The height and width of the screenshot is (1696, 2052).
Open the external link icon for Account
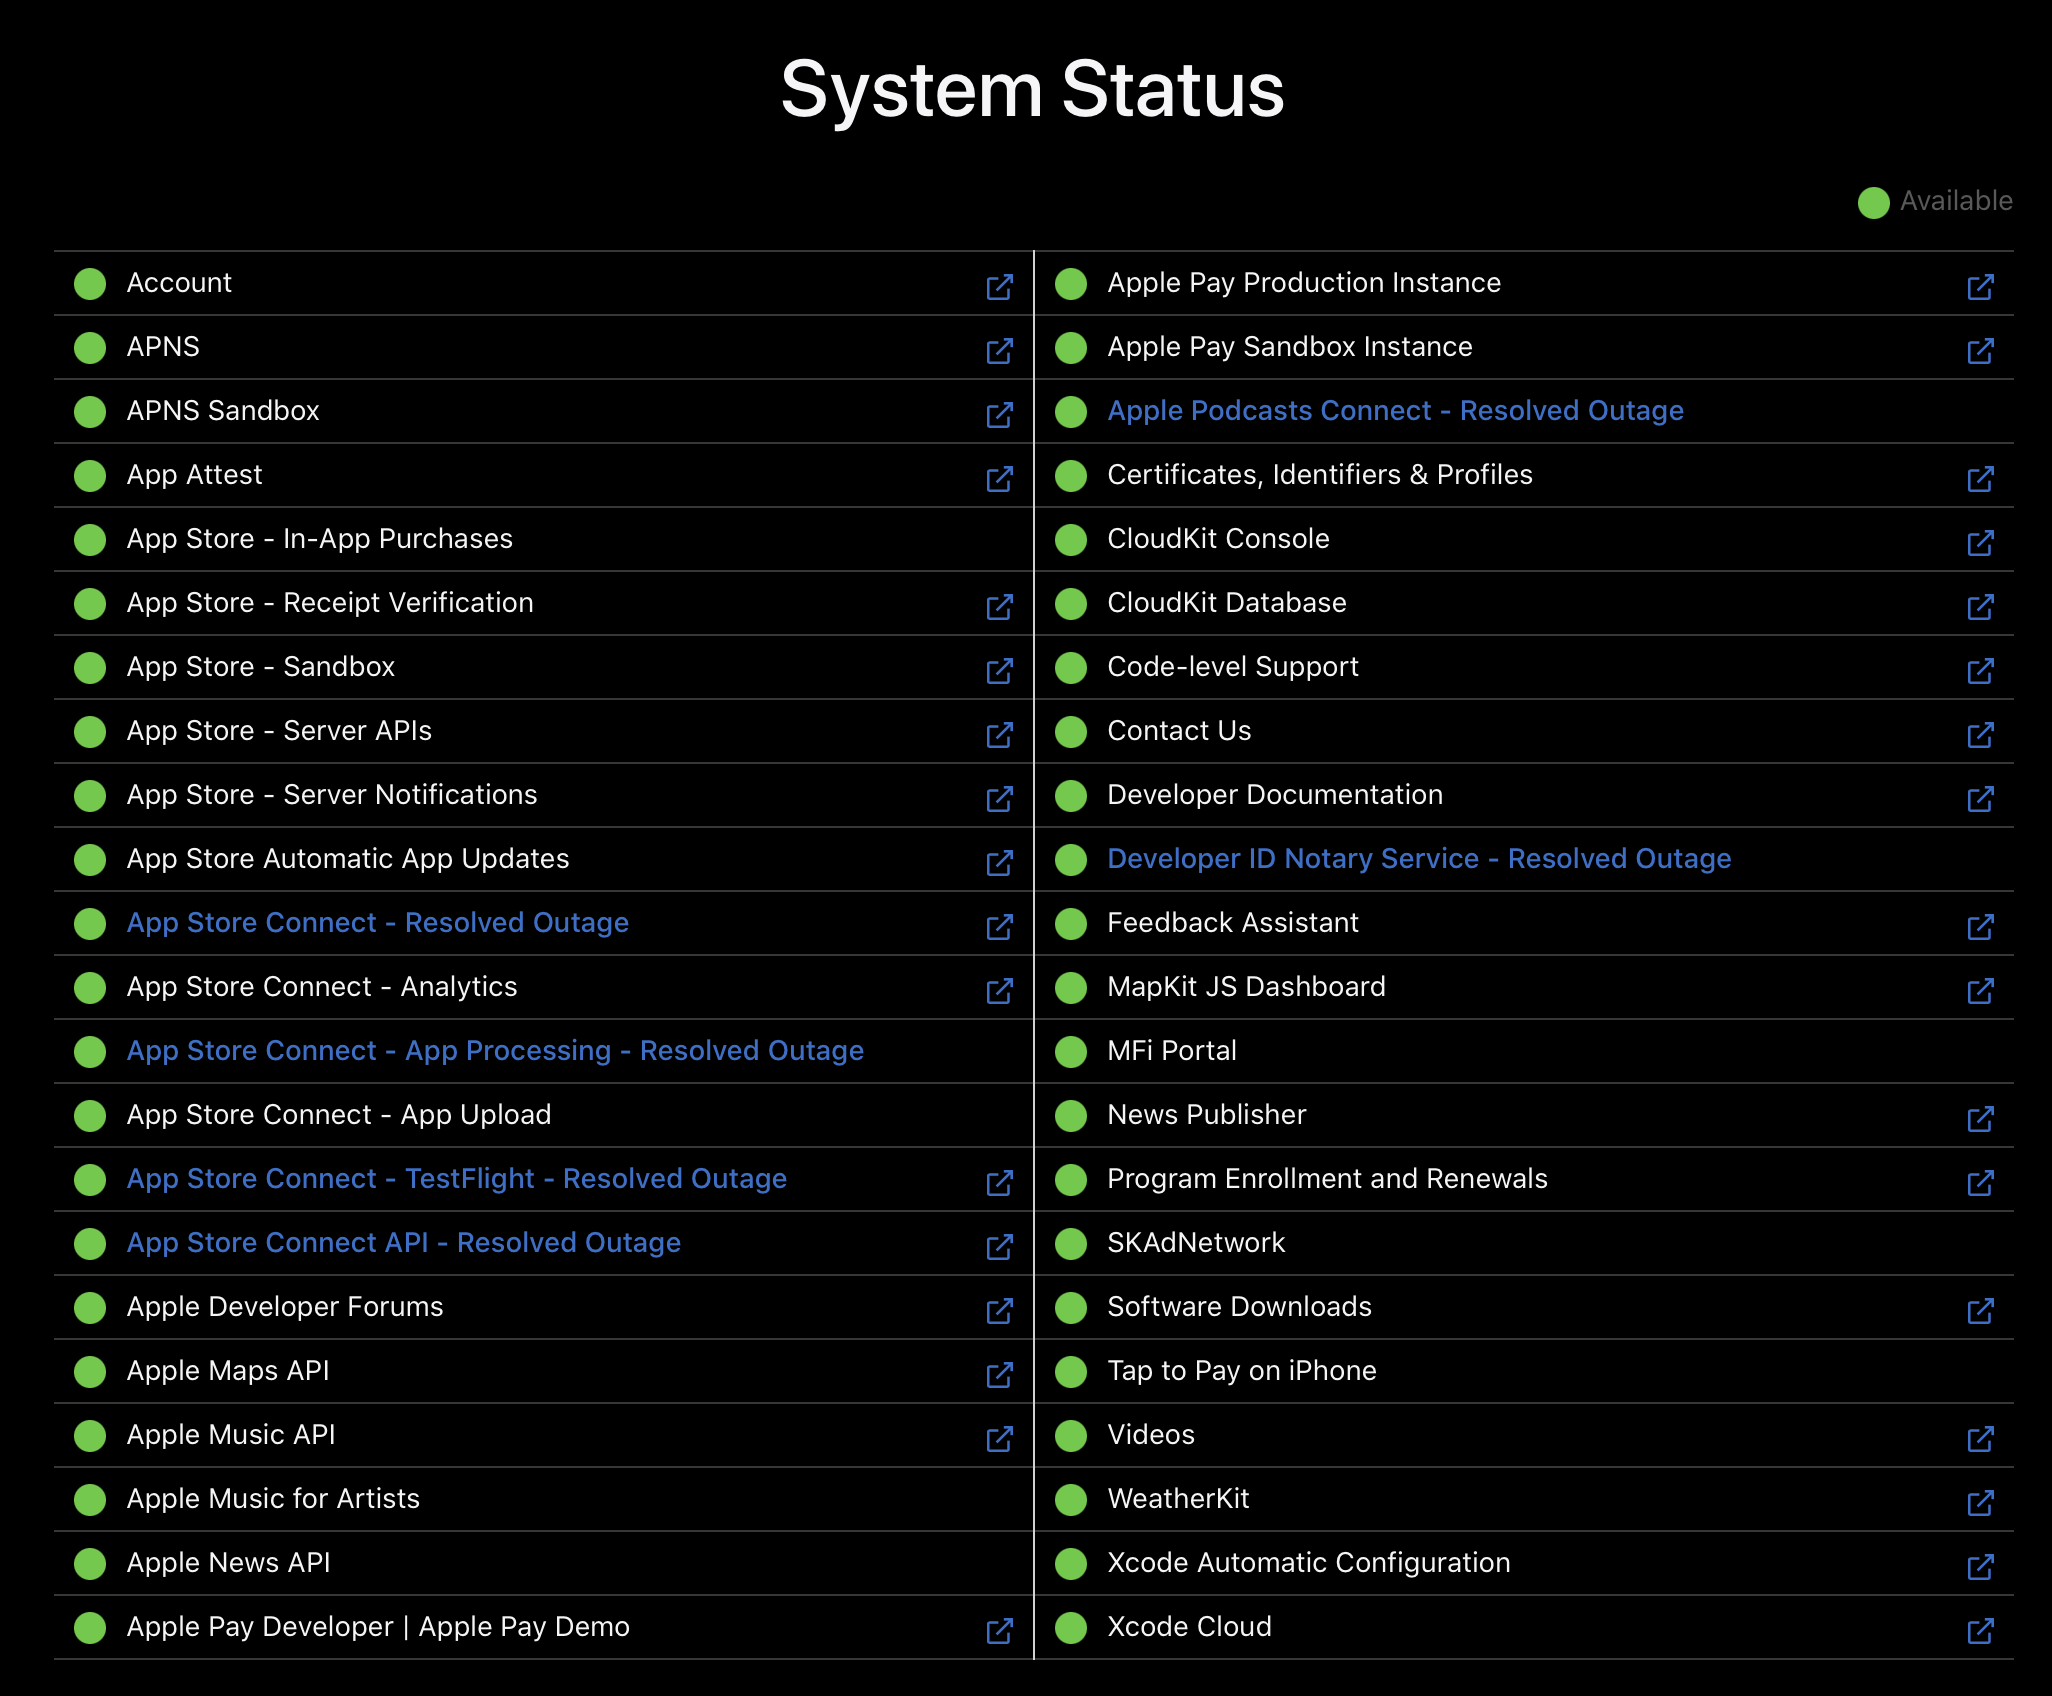pos(999,287)
